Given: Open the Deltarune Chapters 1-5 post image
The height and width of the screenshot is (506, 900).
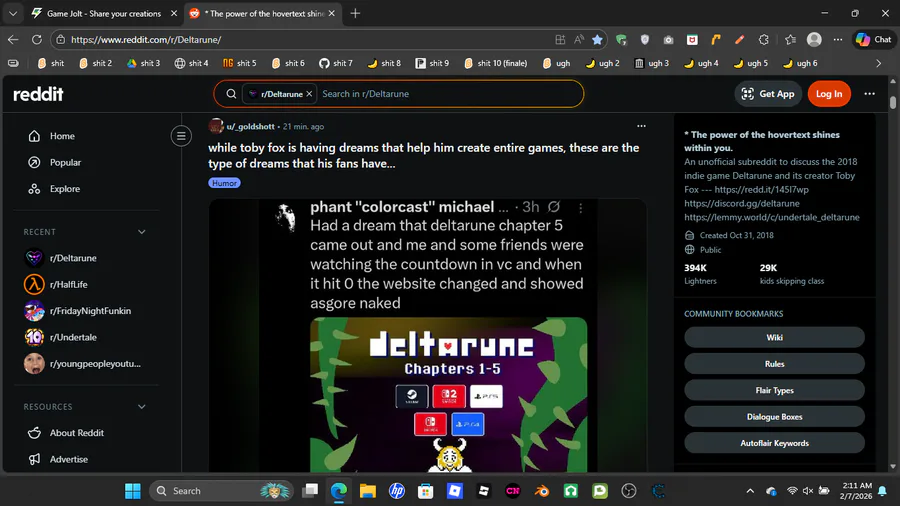Looking at the screenshot, I should 448,395.
